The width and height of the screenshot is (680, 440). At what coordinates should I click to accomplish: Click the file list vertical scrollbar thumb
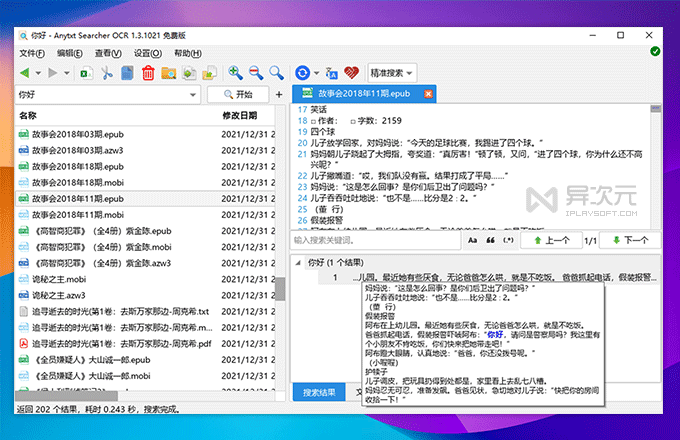click(x=281, y=289)
